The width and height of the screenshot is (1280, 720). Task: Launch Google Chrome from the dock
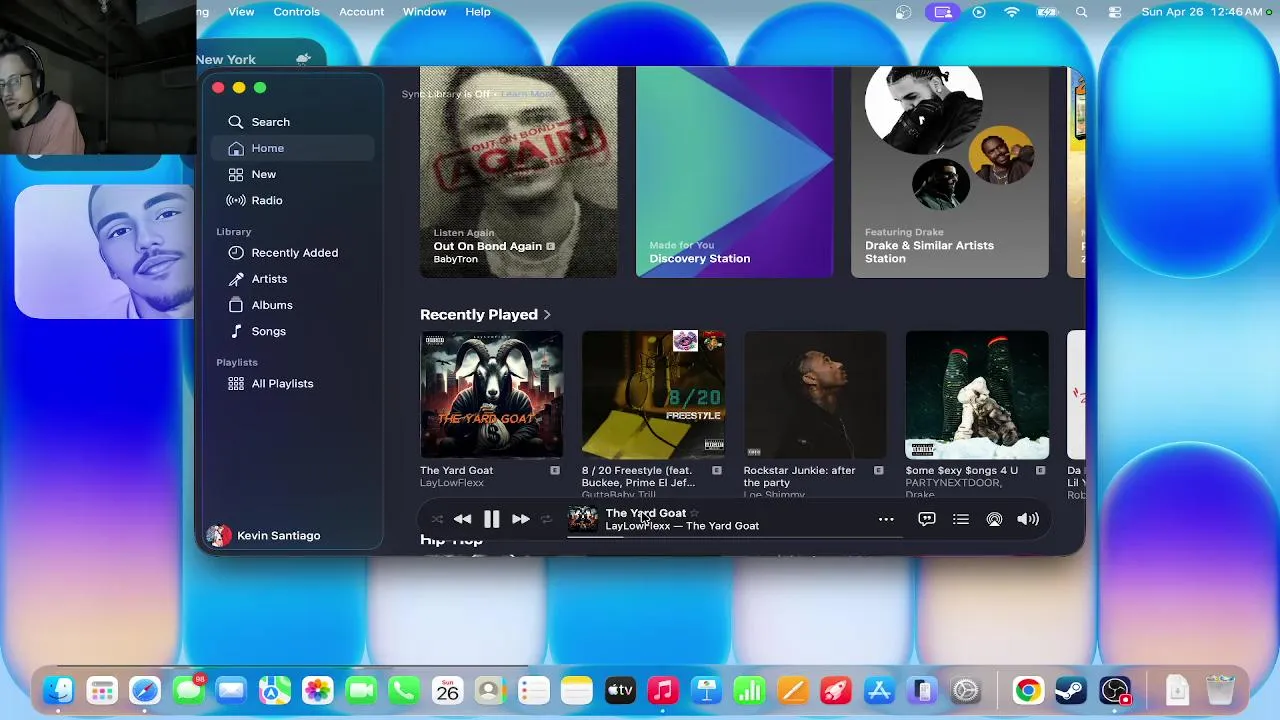click(1027, 691)
